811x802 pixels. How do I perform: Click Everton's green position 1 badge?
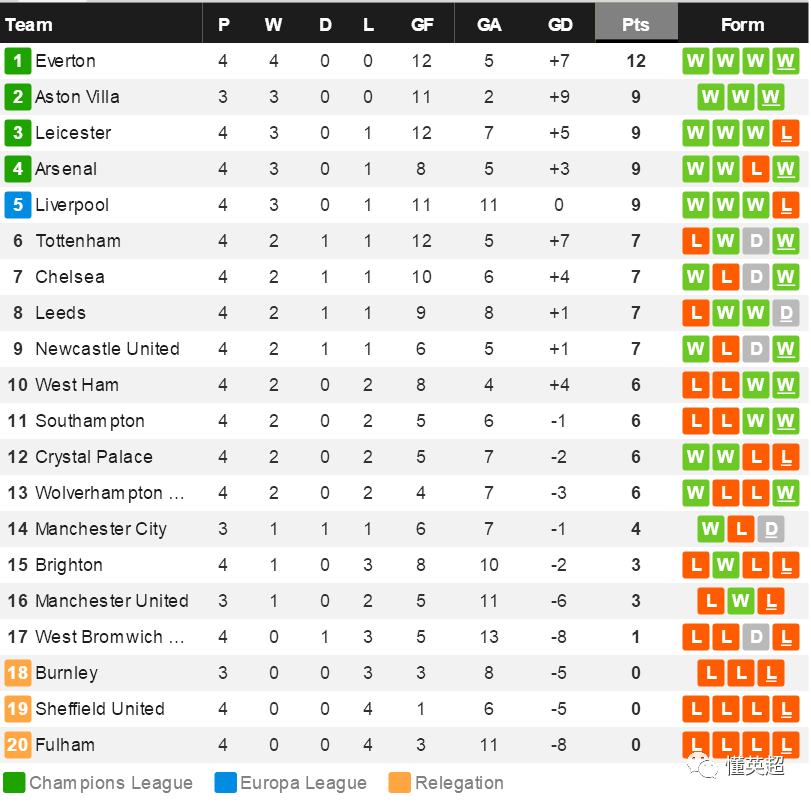(18, 61)
